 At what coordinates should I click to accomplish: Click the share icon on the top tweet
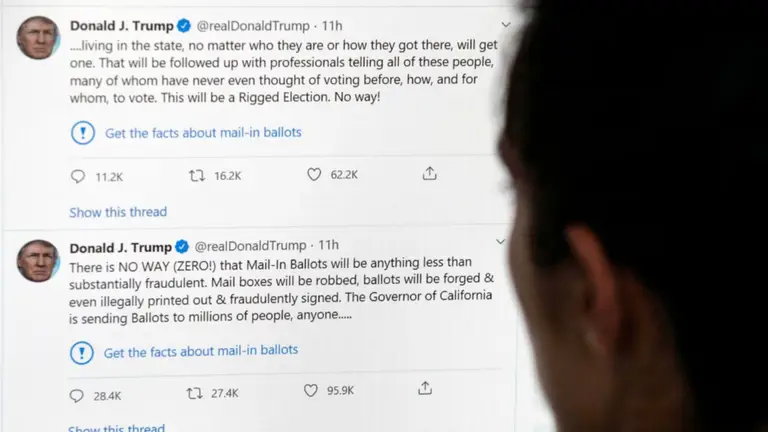[430, 173]
